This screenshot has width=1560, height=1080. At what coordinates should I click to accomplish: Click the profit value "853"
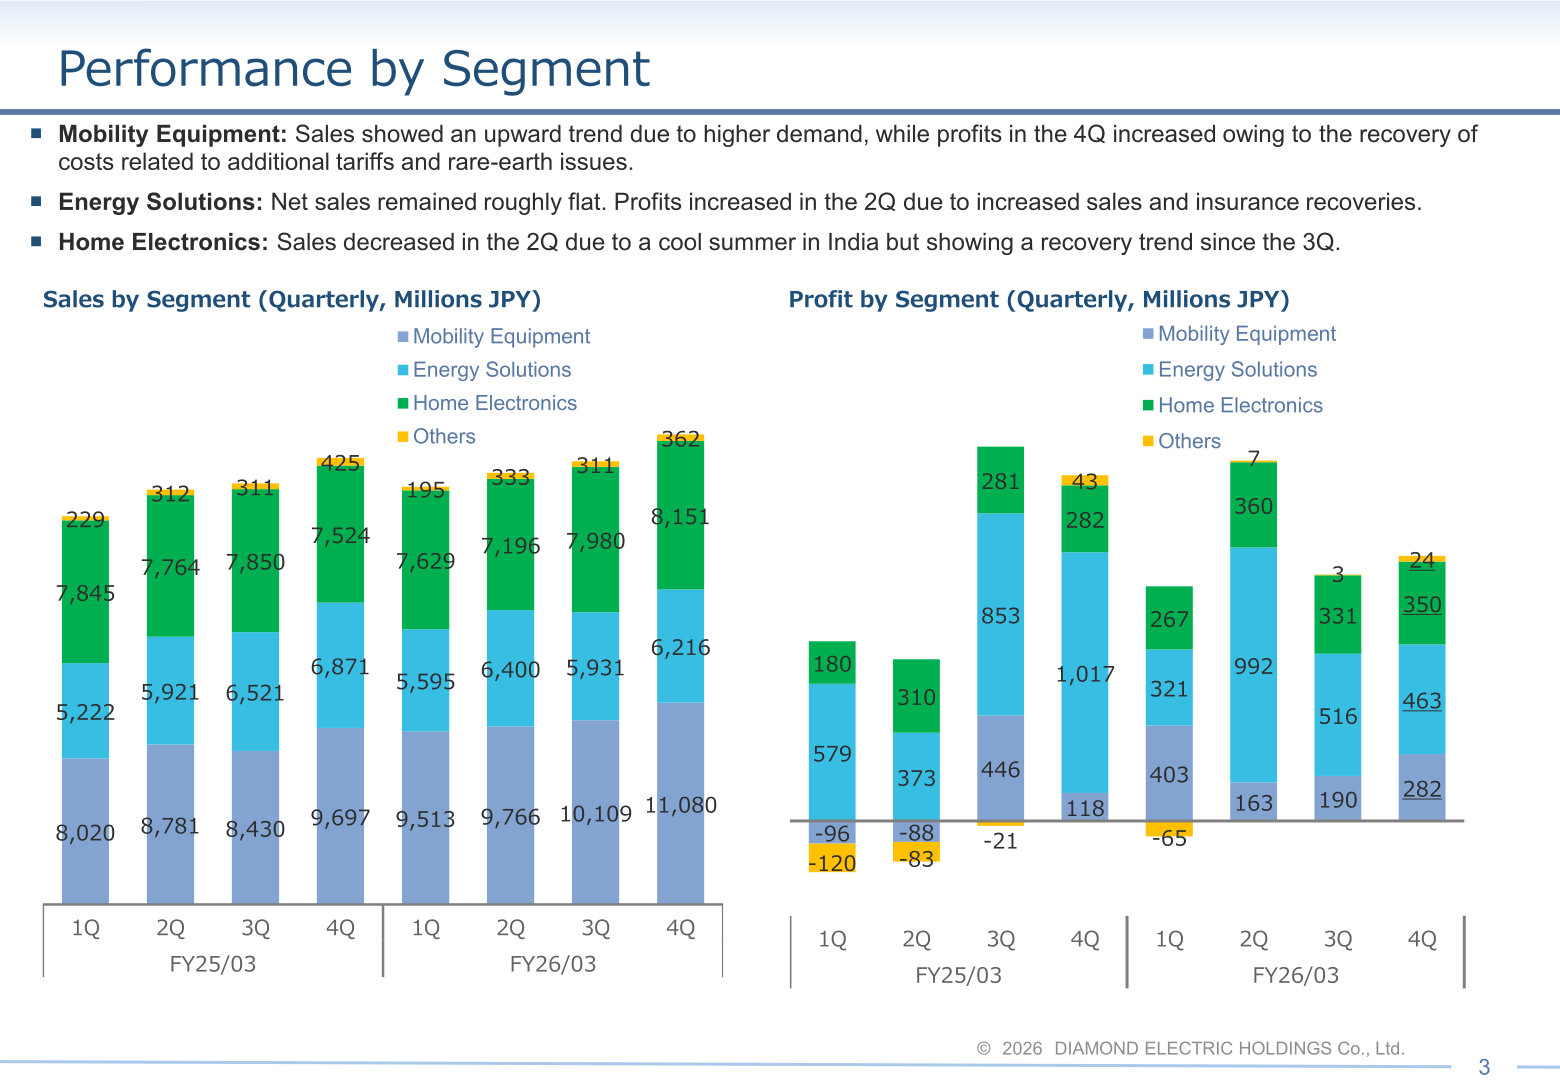point(1000,616)
